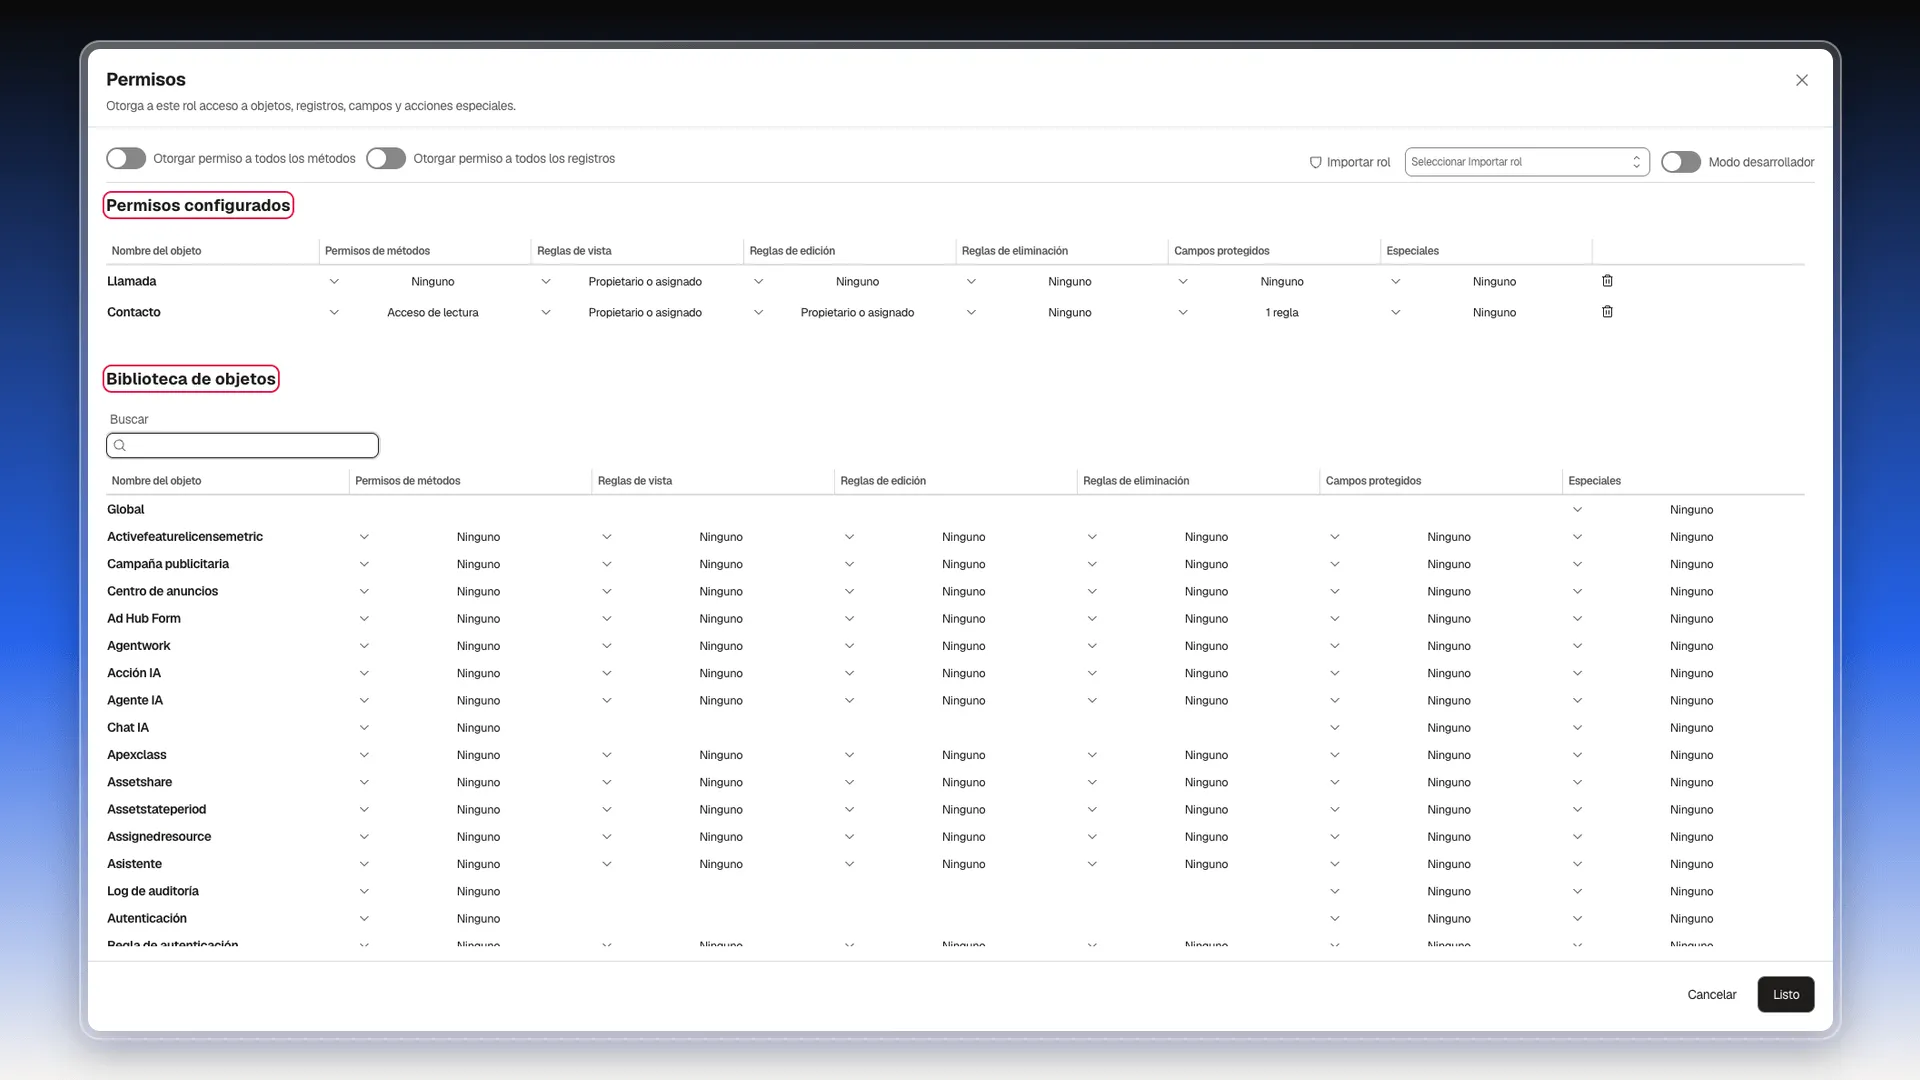Screen dimensions: 1920x1080
Task: Open the Seleccionar Importar rol dropdown
Action: click(1526, 162)
